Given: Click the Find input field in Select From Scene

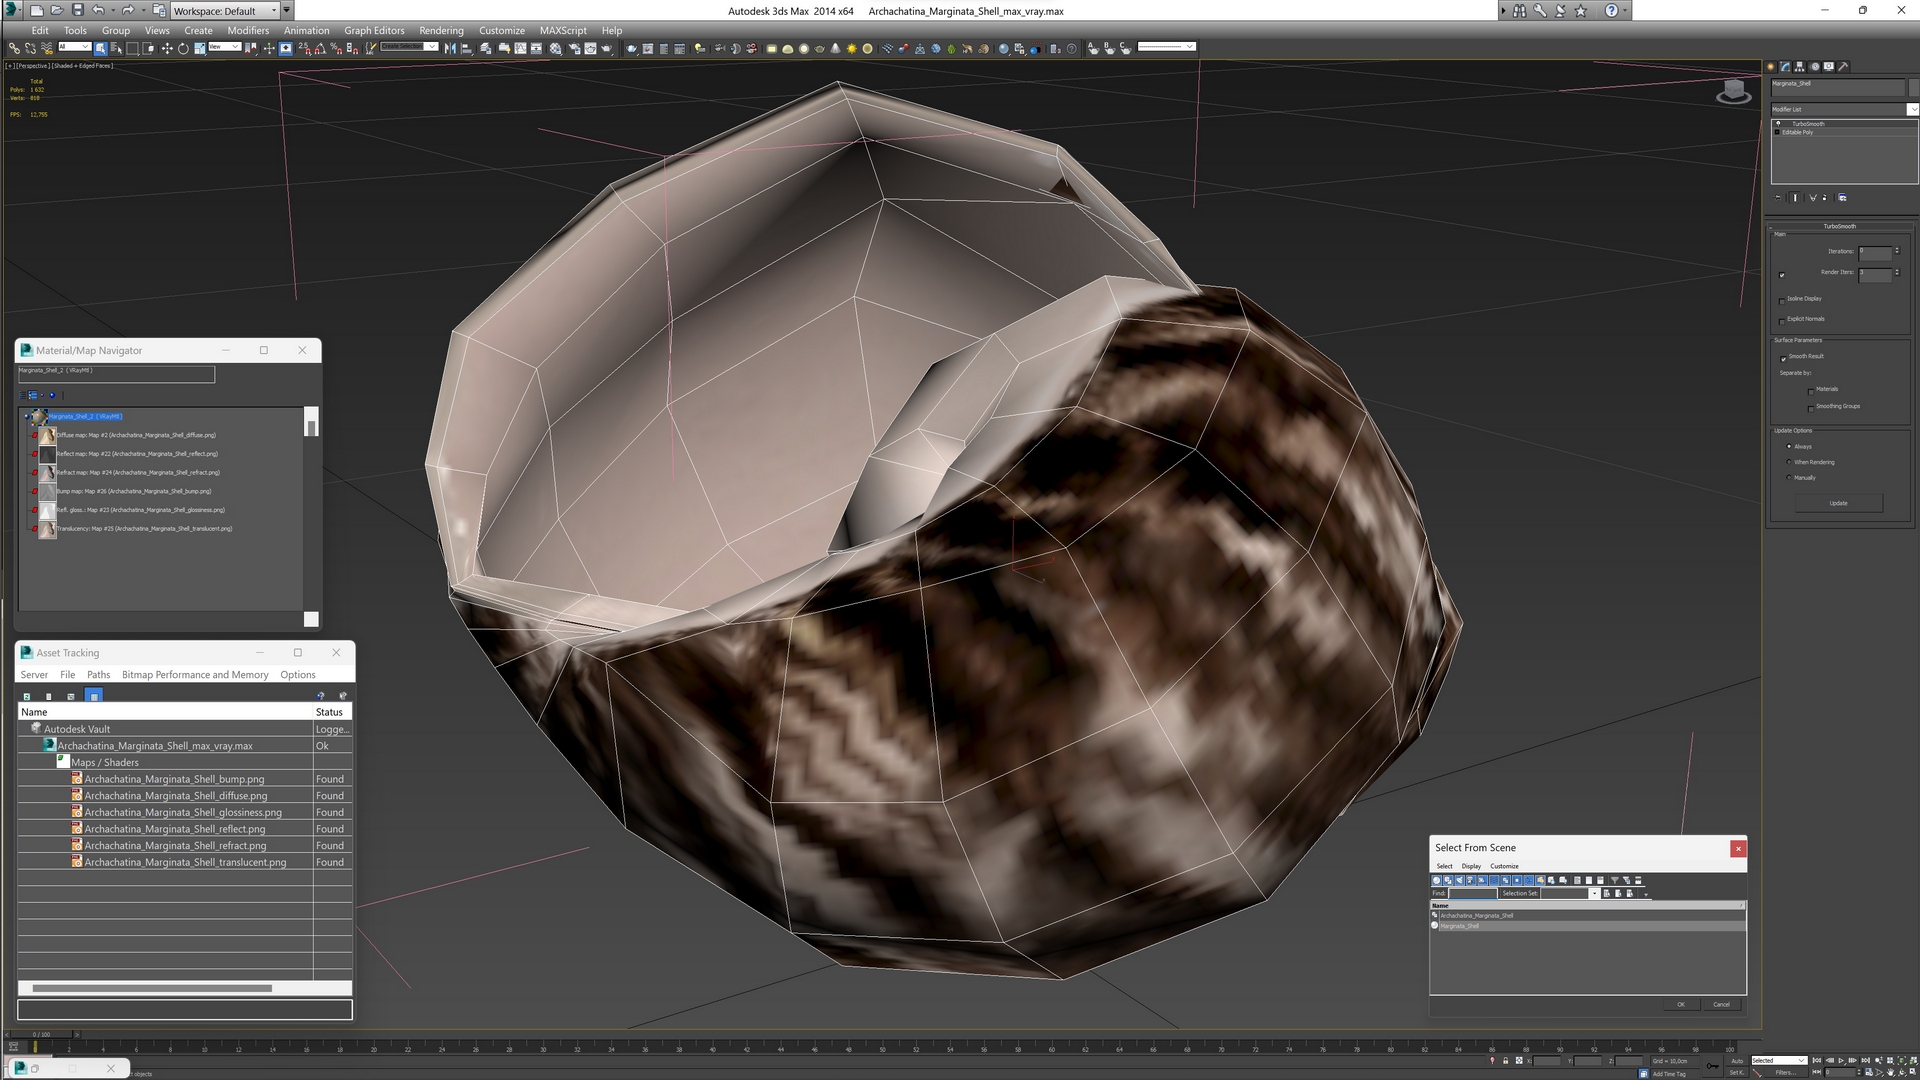Looking at the screenshot, I should tap(1472, 894).
